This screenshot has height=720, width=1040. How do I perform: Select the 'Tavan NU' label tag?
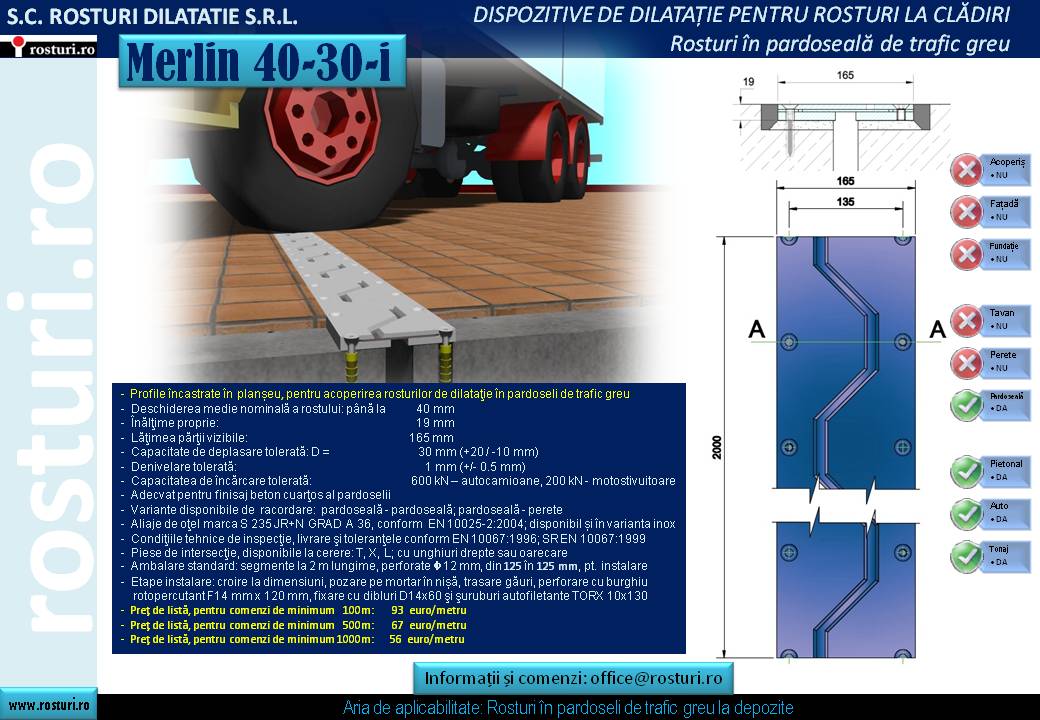1006,319
